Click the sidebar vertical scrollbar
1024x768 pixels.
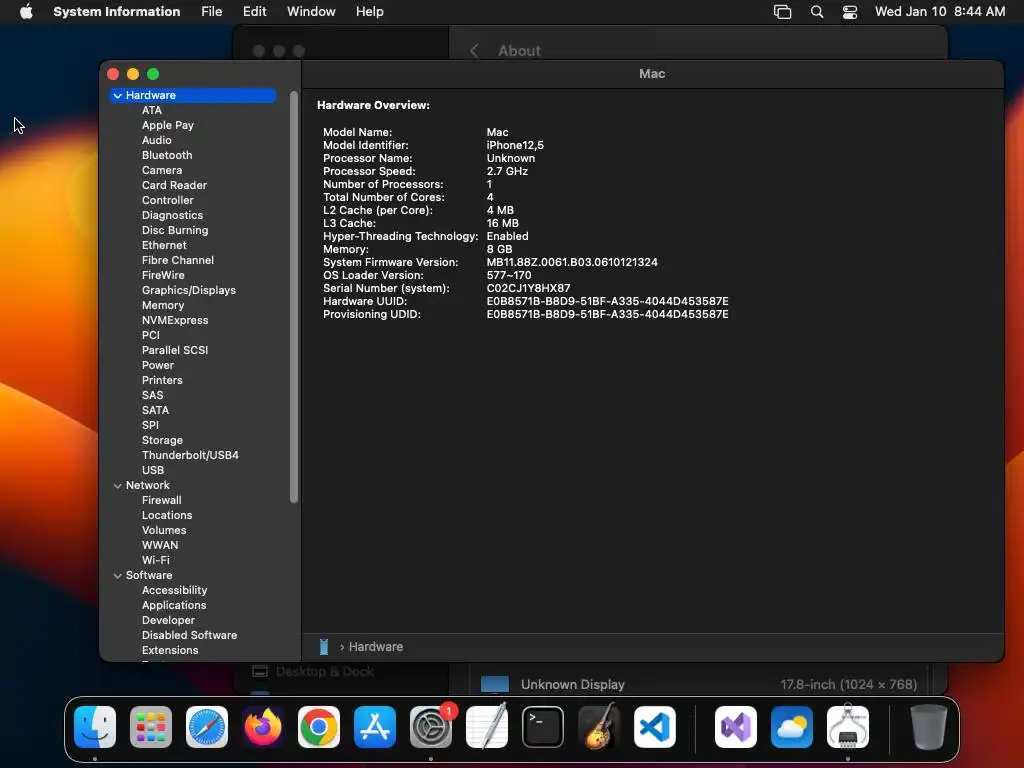[x=294, y=297]
